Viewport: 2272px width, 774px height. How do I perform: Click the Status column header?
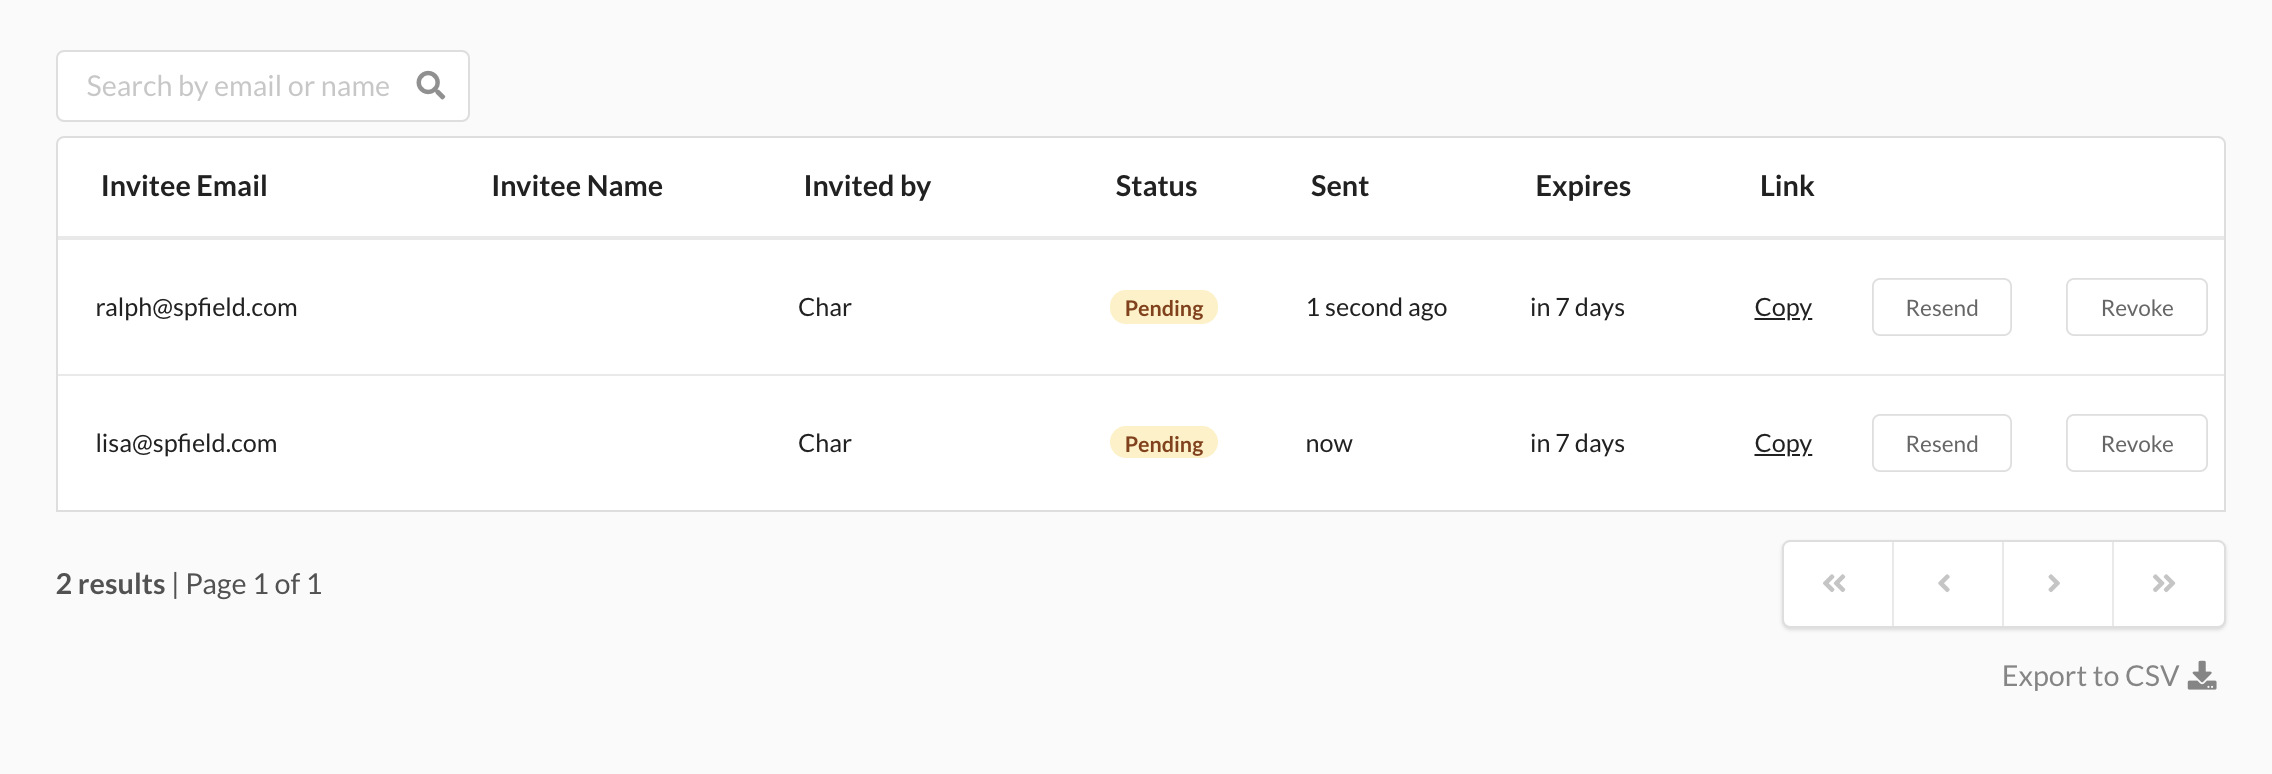coord(1156,186)
